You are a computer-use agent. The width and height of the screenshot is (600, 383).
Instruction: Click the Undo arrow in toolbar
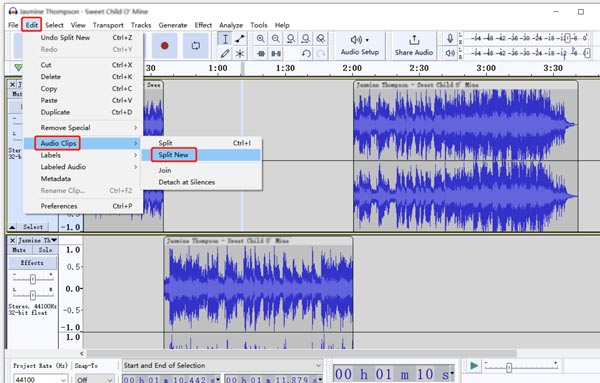pyautogui.click(x=305, y=54)
